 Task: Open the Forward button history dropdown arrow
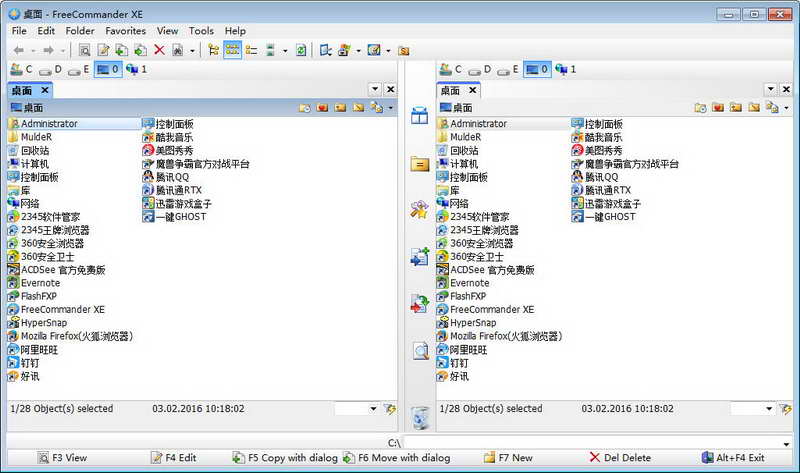pos(63,51)
